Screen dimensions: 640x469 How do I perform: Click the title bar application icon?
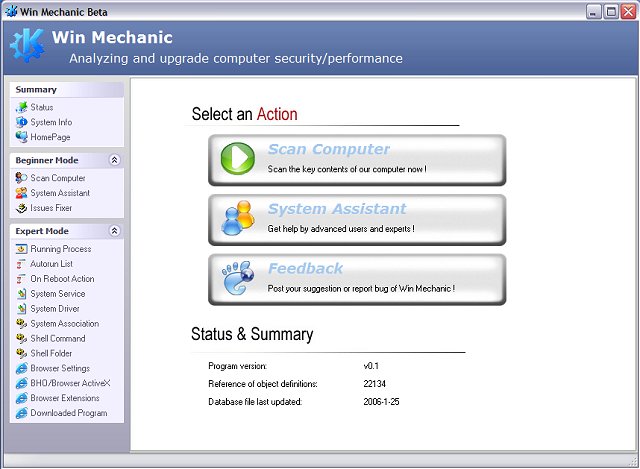point(11,11)
